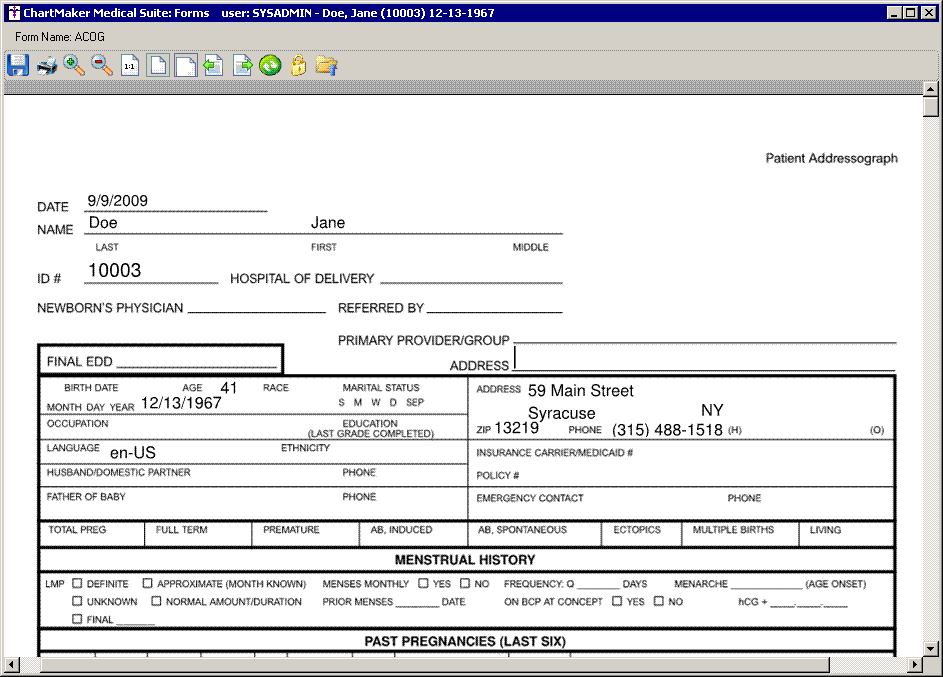Click the Save floppy disk icon
Viewport: 943px width, 677px height.
coord(17,66)
